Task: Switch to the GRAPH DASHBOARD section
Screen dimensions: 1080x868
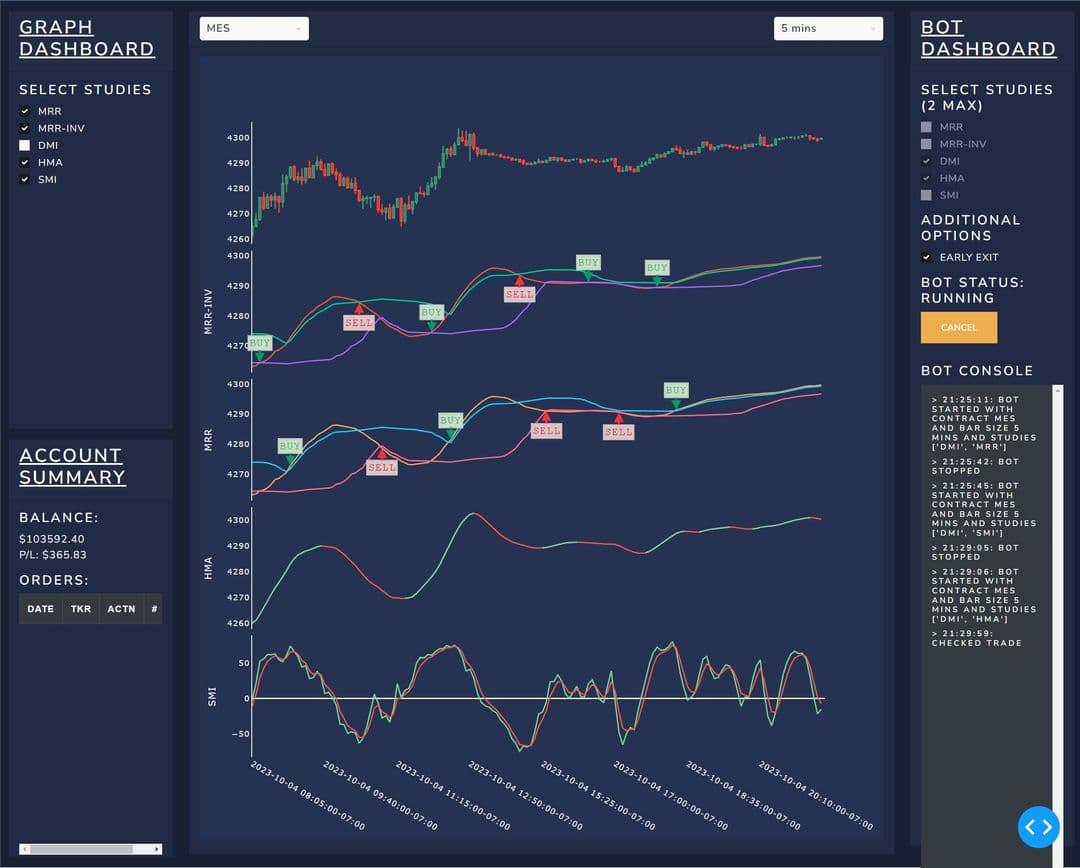Action: pyautogui.click(x=87, y=37)
